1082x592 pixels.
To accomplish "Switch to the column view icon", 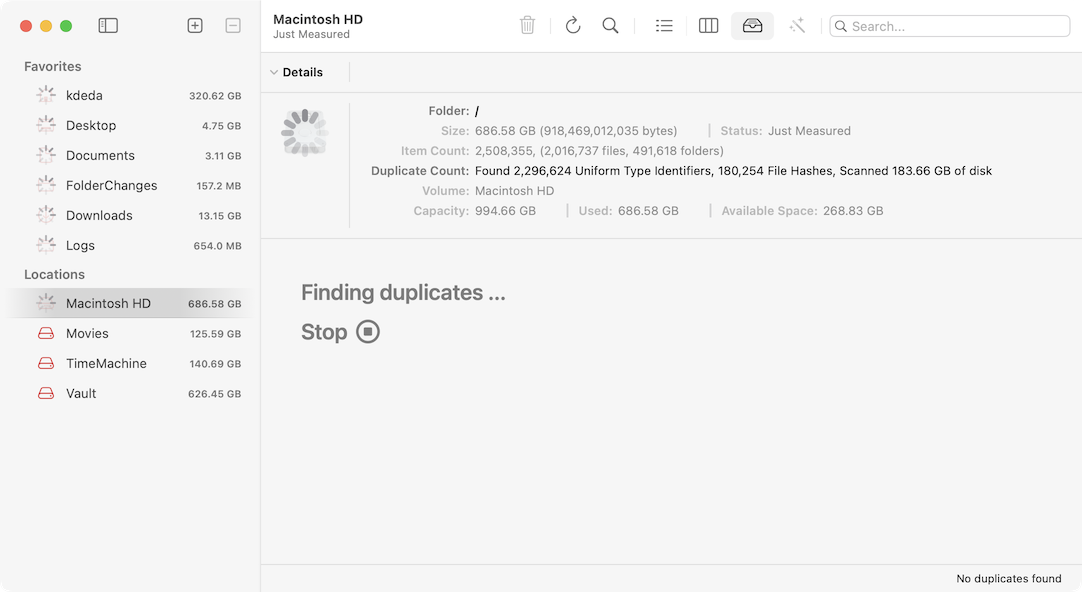I will (708, 25).
